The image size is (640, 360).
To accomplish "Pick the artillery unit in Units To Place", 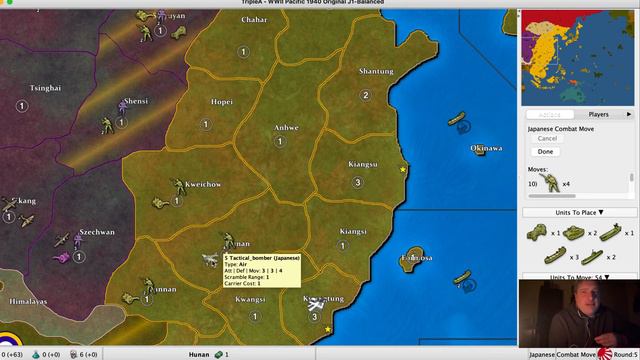I will click(537, 232).
